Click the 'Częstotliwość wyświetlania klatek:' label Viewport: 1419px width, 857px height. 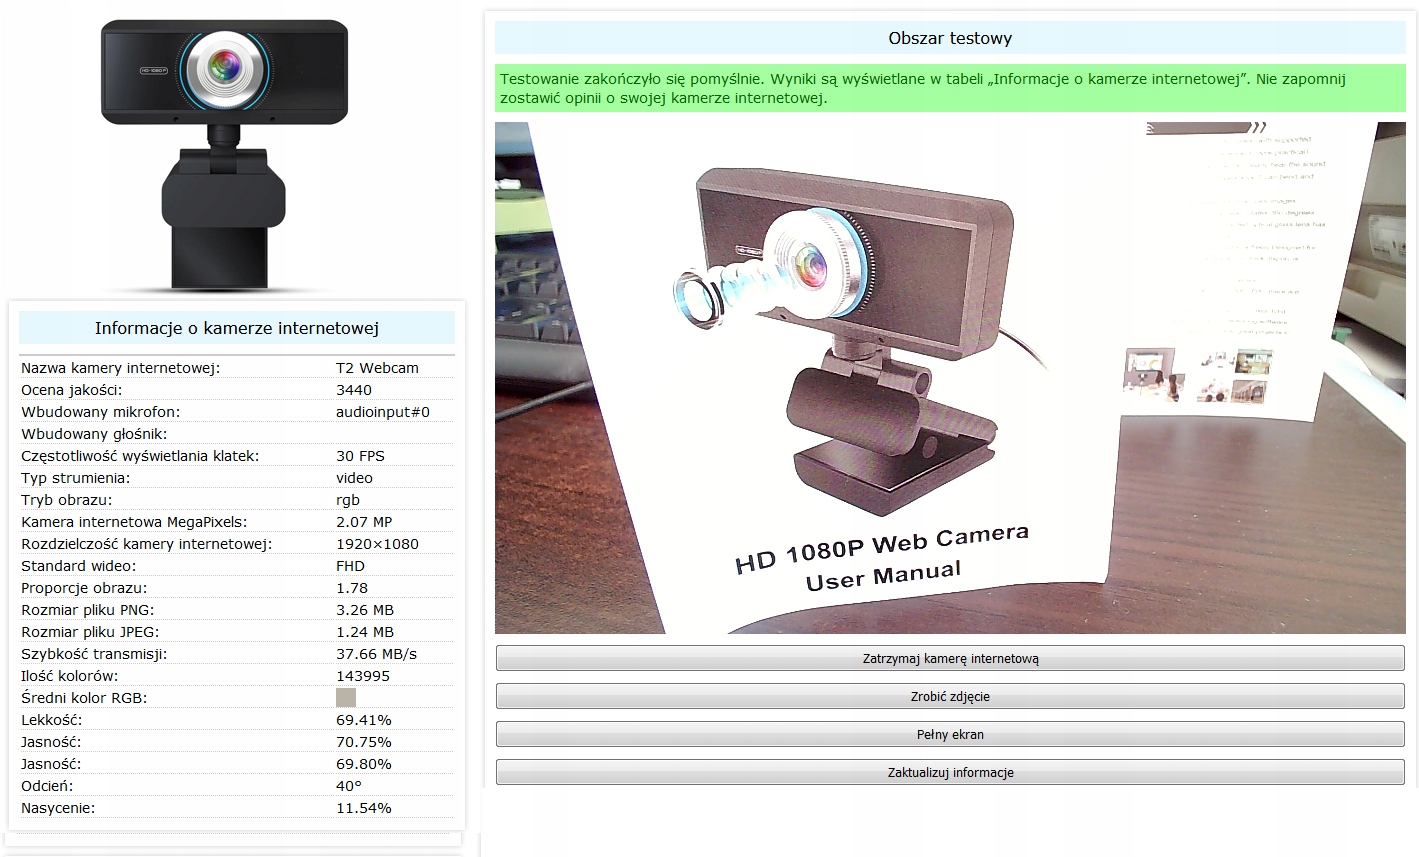(140, 456)
